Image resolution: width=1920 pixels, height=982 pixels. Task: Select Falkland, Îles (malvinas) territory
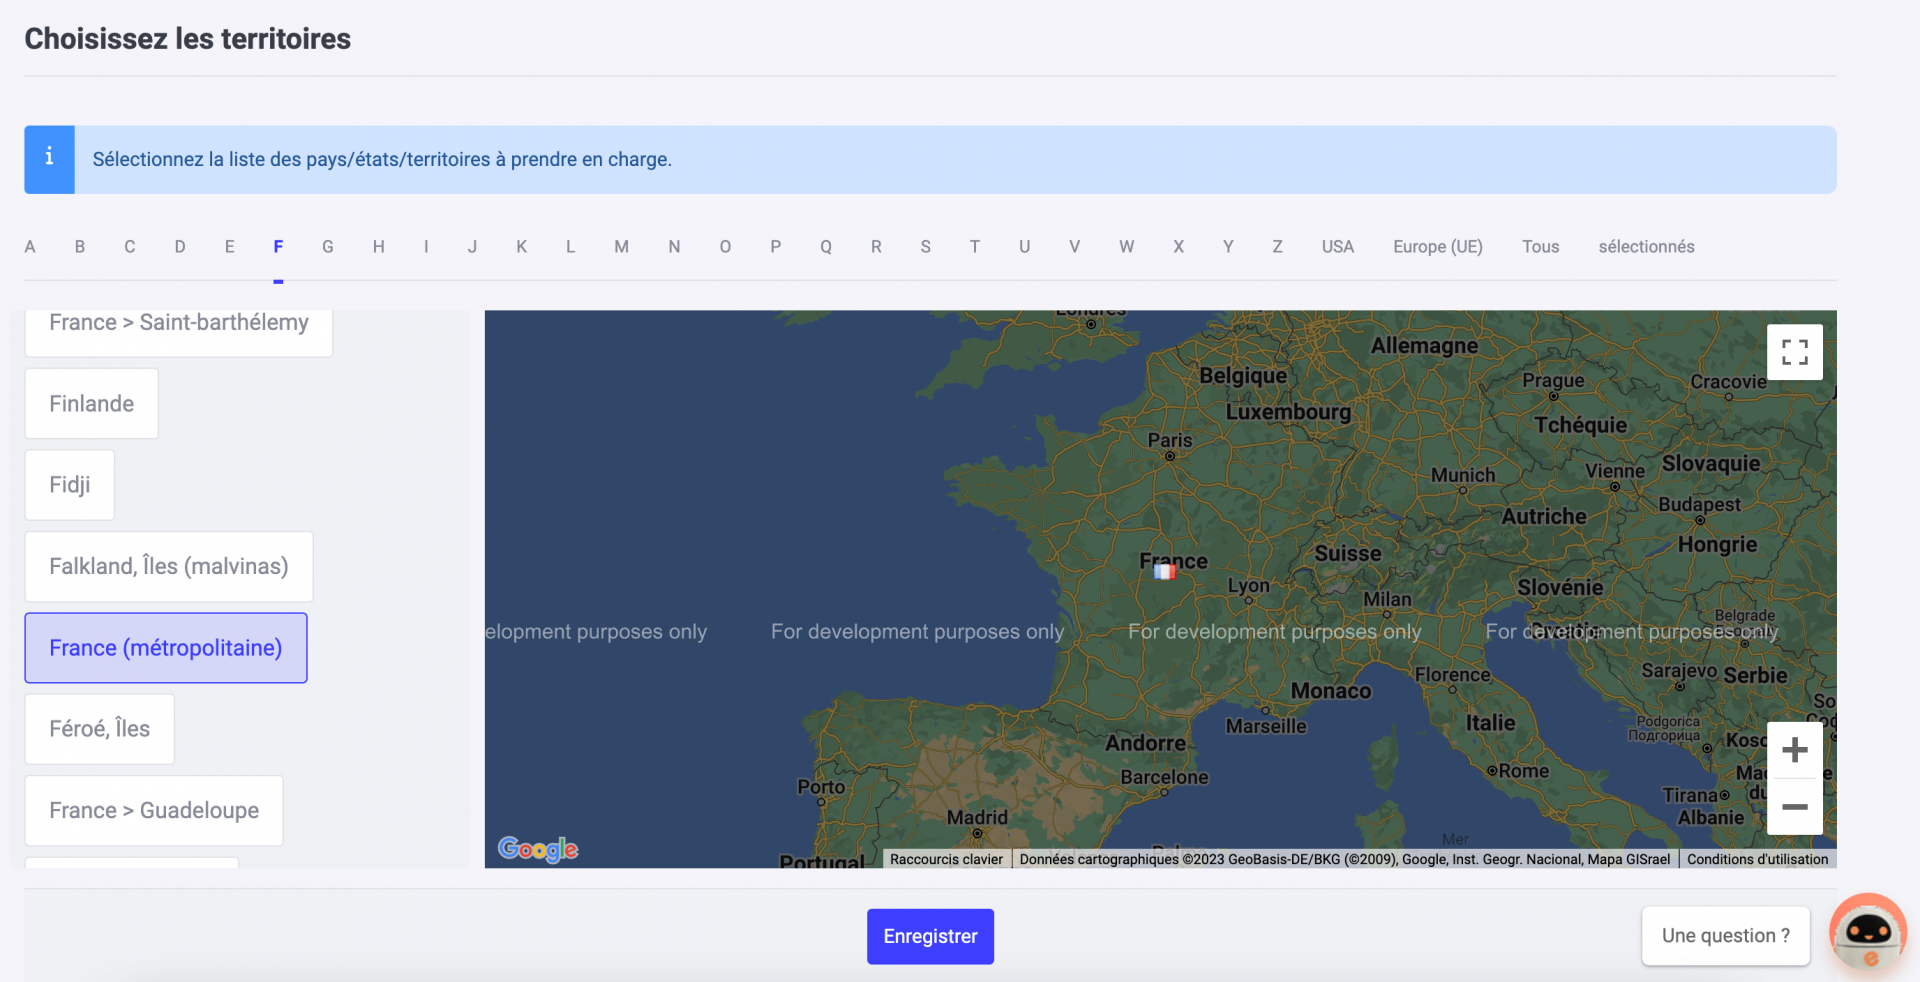(167, 566)
